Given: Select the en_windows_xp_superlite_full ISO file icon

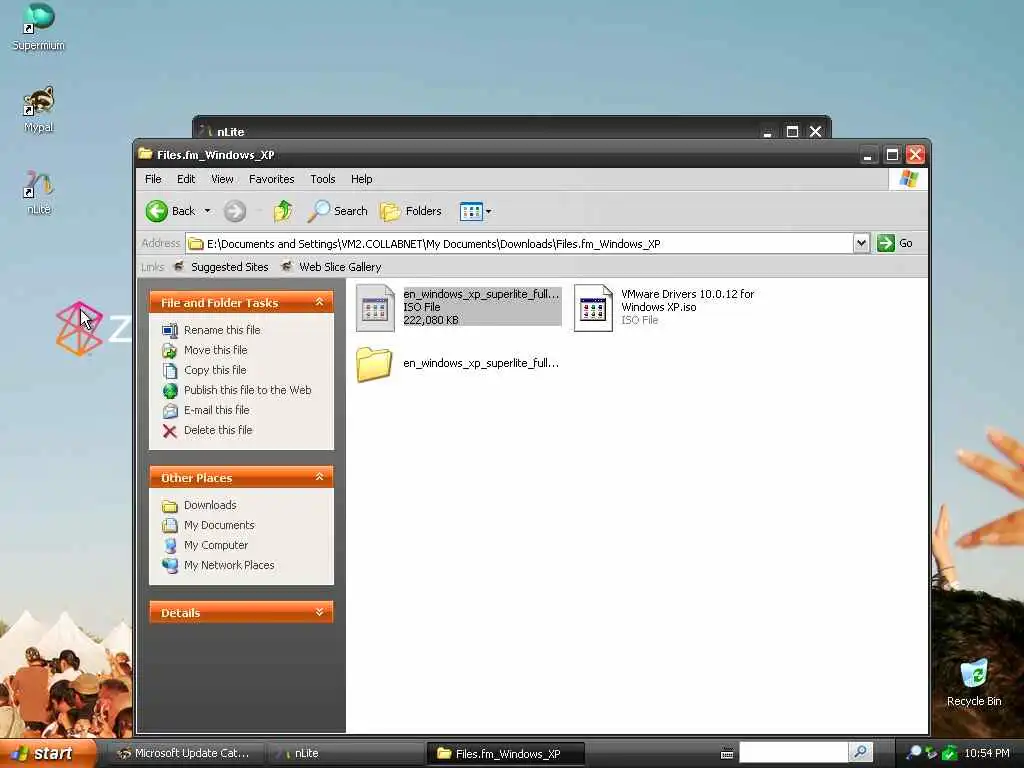Looking at the screenshot, I should pos(376,308).
